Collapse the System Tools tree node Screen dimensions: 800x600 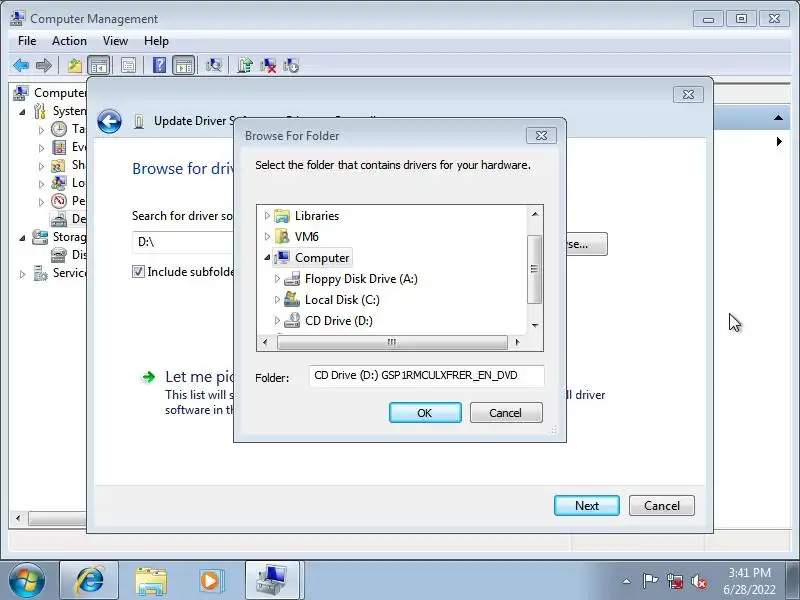(22, 111)
